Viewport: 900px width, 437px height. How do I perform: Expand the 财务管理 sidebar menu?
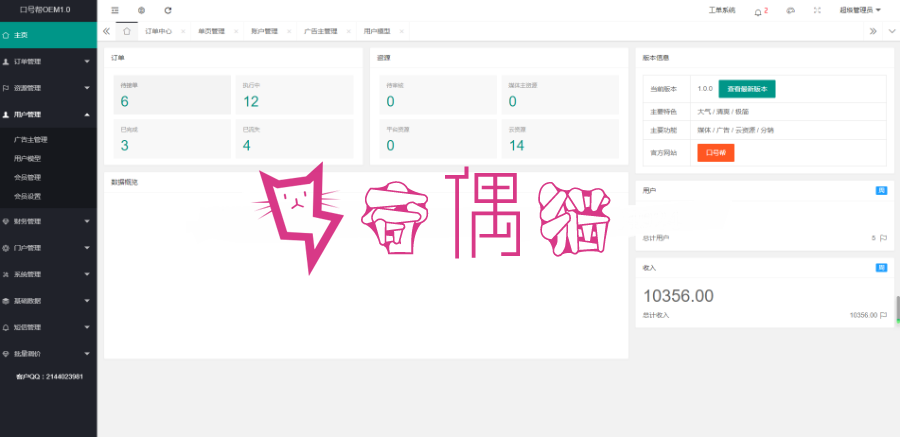click(x=48, y=221)
